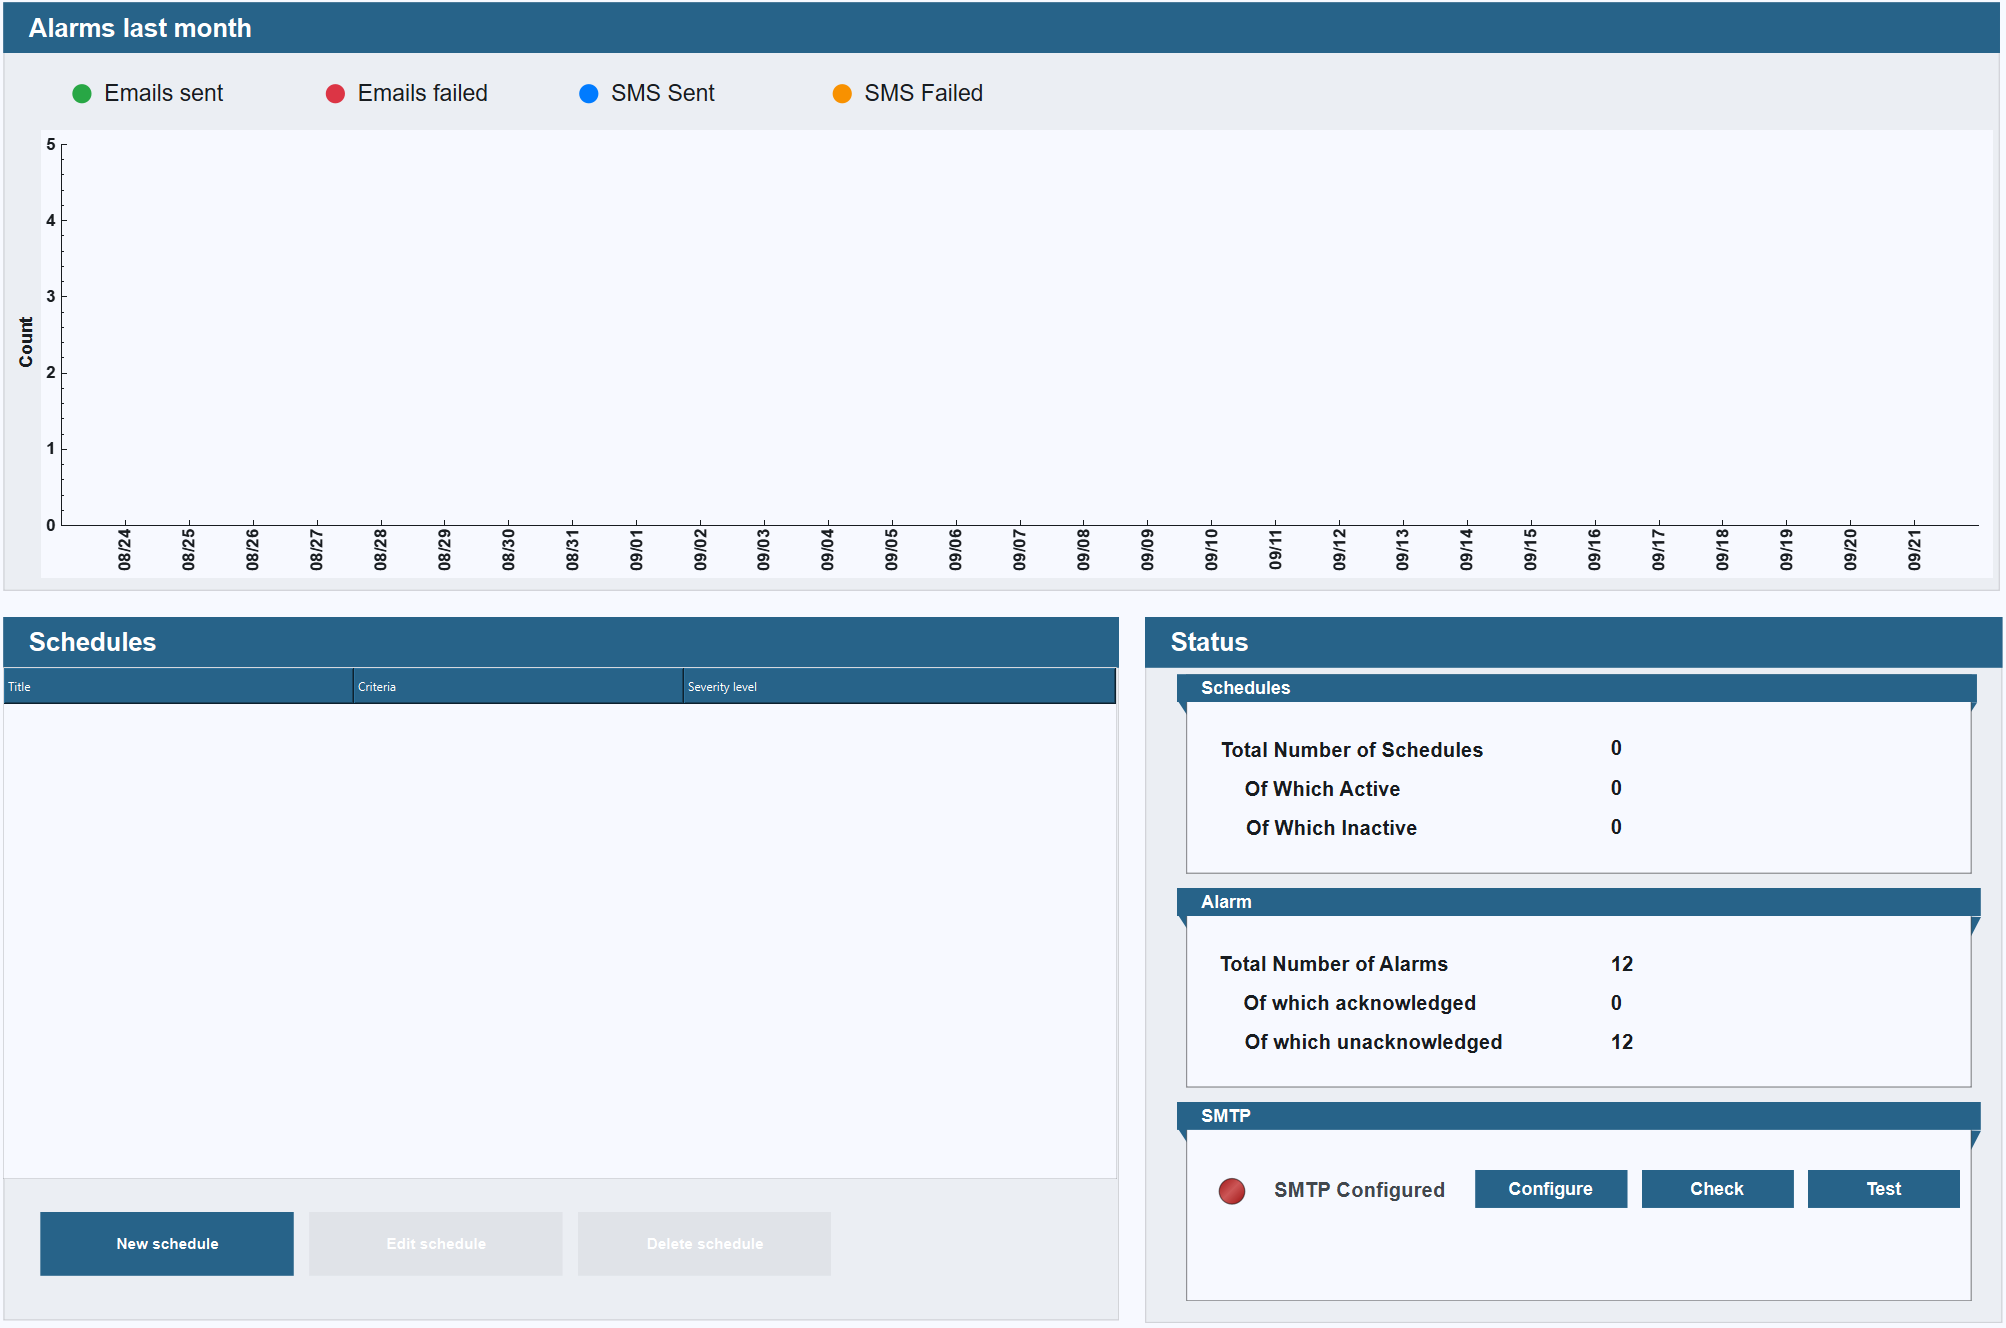The height and width of the screenshot is (1328, 2006).
Task: Click the Alarms last month panel title
Action: click(x=139, y=28)
